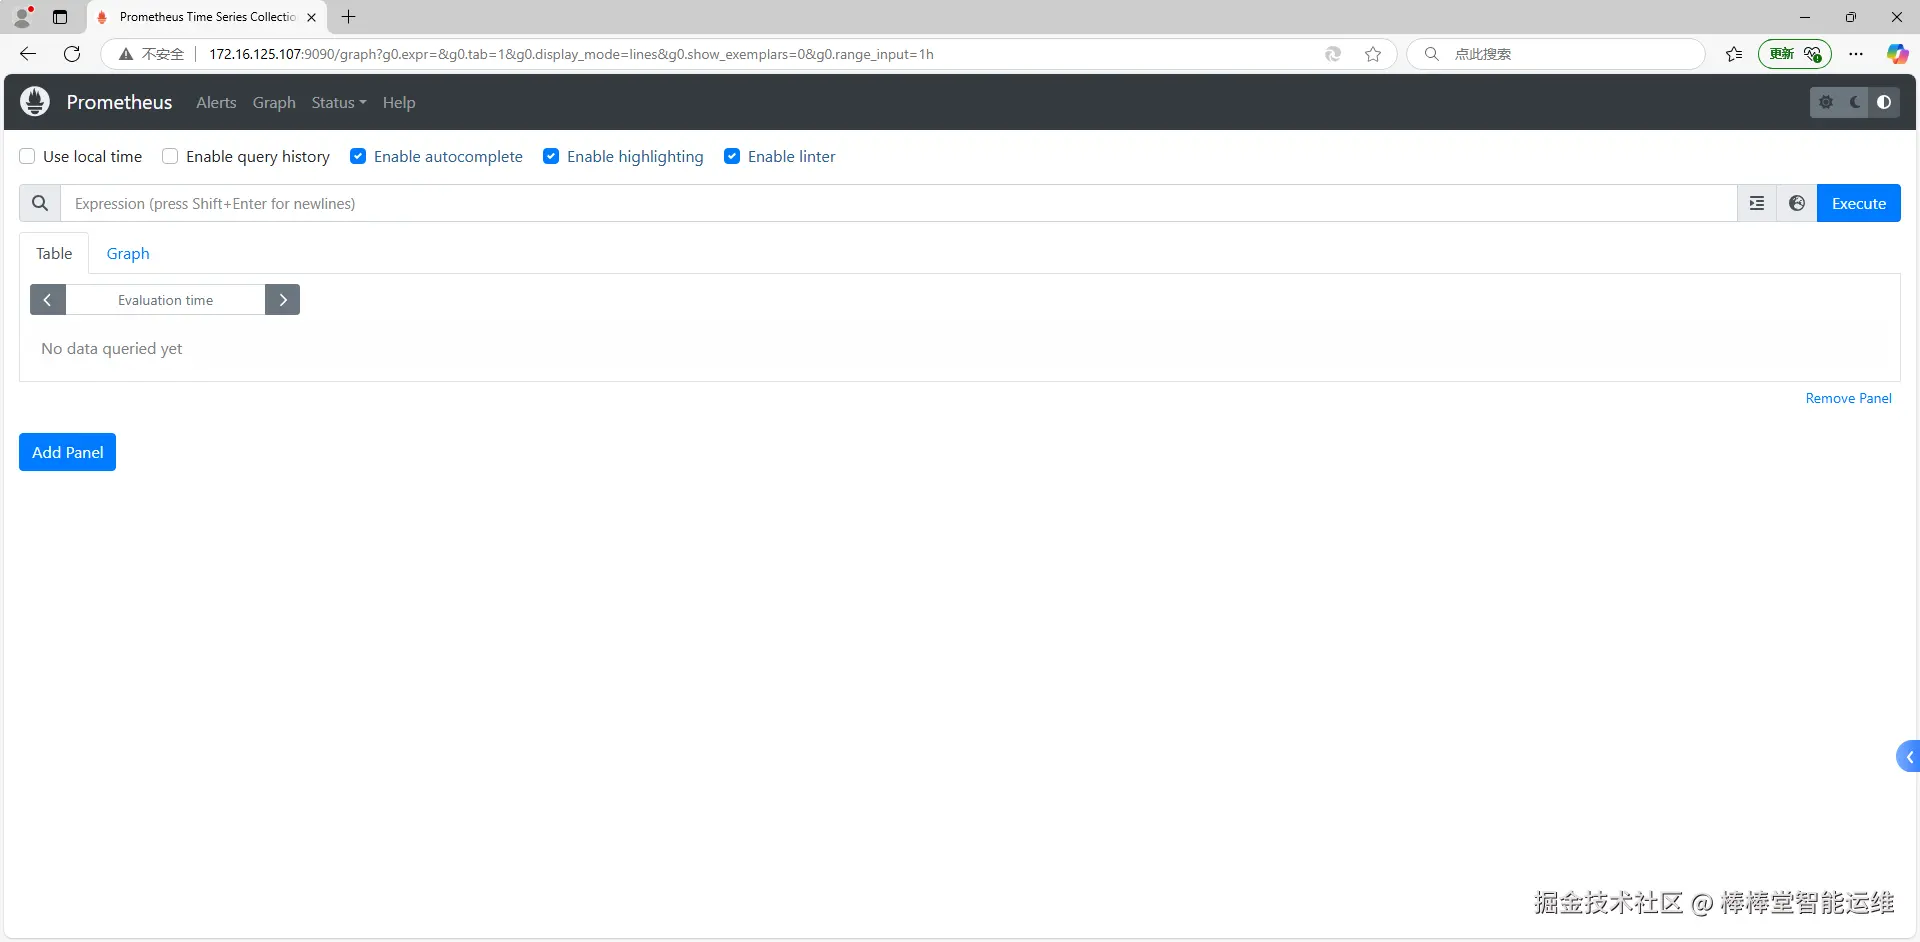This screenshot has height=942, width=1920.
Task: Click the not secure warning icon
Action: (126, 54)
